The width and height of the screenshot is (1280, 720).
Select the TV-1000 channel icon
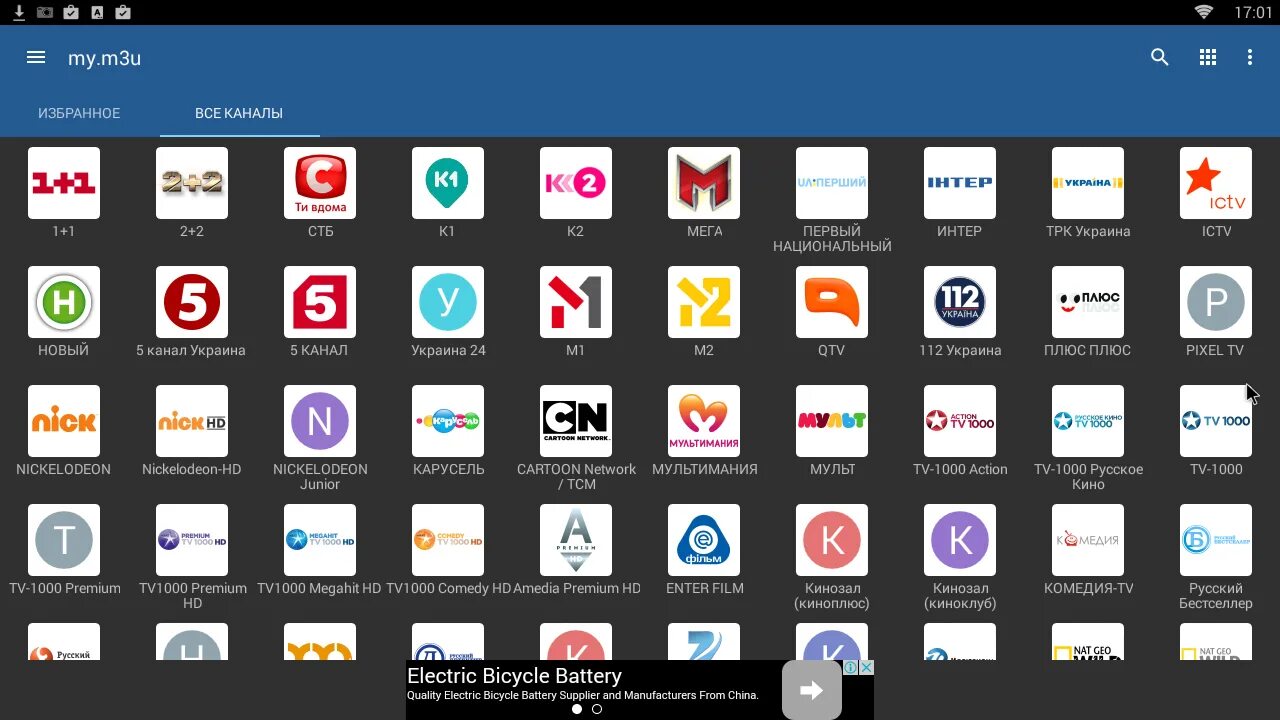1216,421
